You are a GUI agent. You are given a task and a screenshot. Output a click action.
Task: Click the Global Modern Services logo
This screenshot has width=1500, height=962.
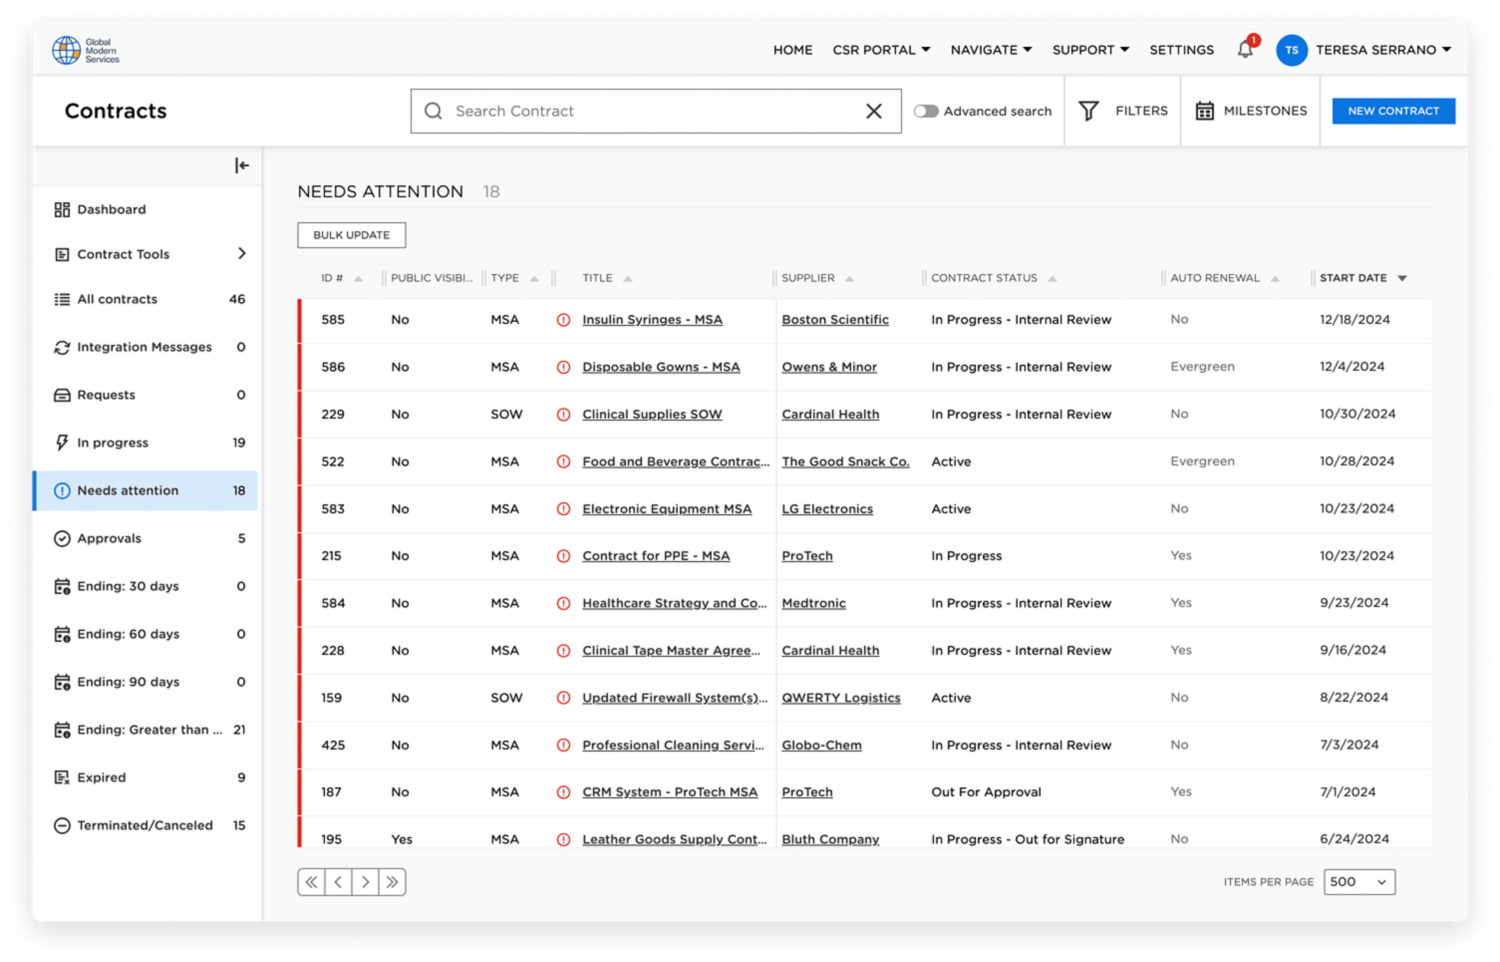point(86,50)
